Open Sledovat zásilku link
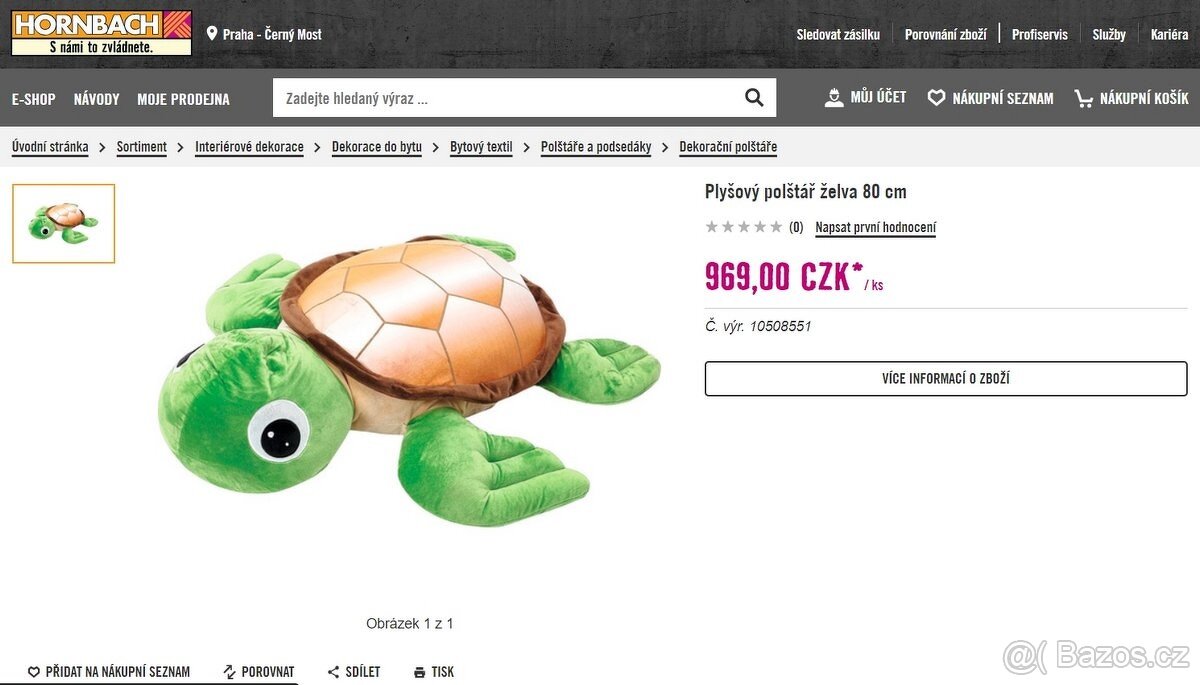This screenshot has width=1200, height=685. coord(838,34)
